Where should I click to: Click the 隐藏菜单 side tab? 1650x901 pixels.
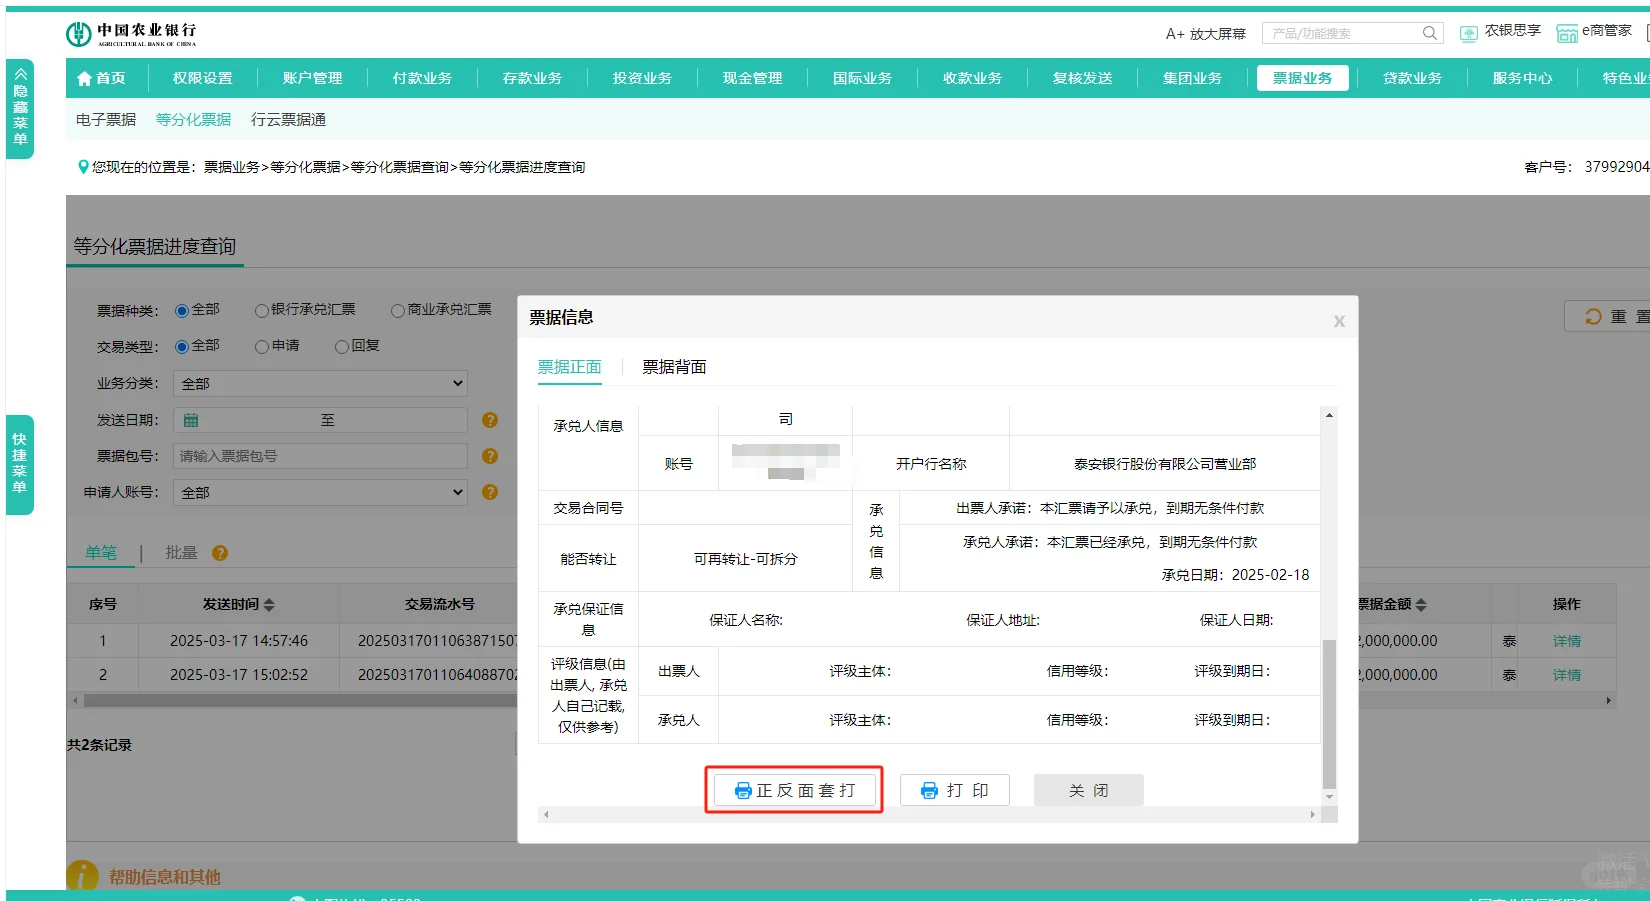pos(20,109)
